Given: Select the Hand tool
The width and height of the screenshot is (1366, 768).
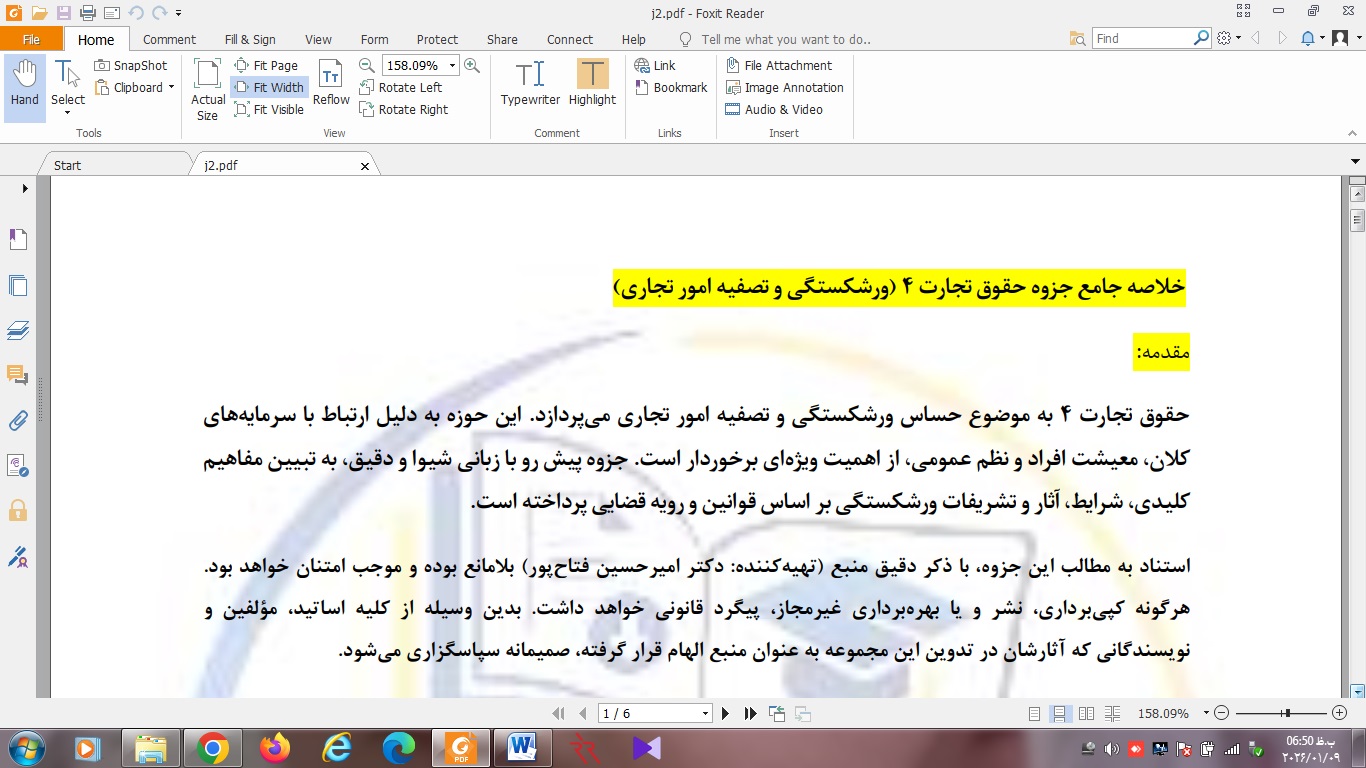Looking at the screenshot, I should 25,88.
